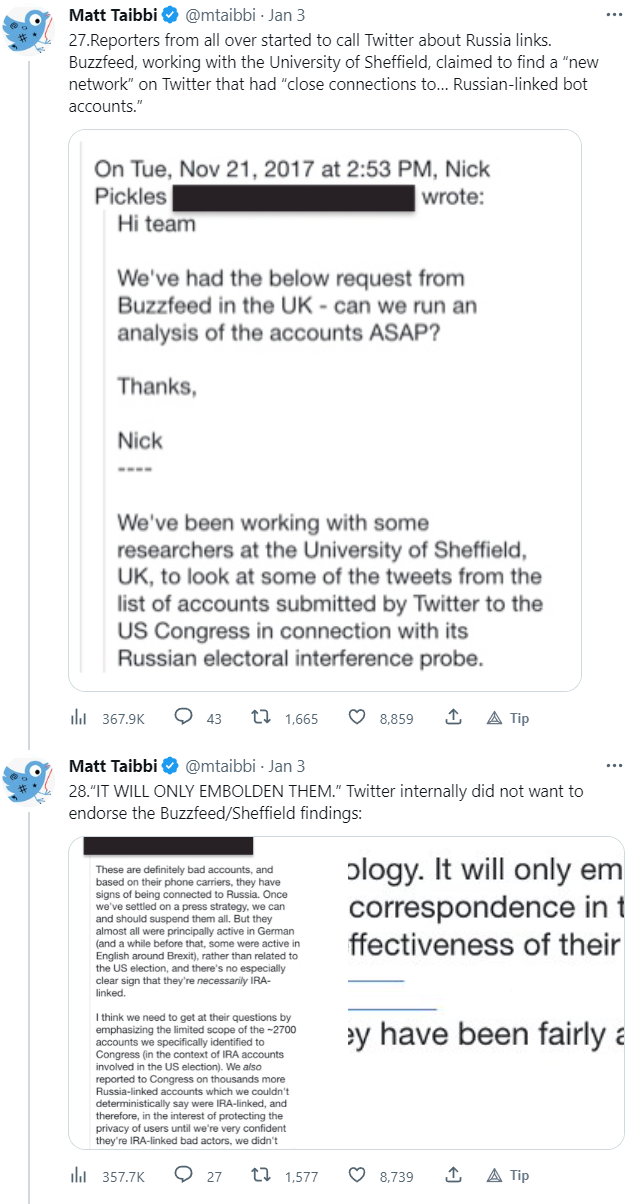Like the tweet with 8,859 likes
The width and height of the screenshot is (635, 1204).
(x=358, y=718)
